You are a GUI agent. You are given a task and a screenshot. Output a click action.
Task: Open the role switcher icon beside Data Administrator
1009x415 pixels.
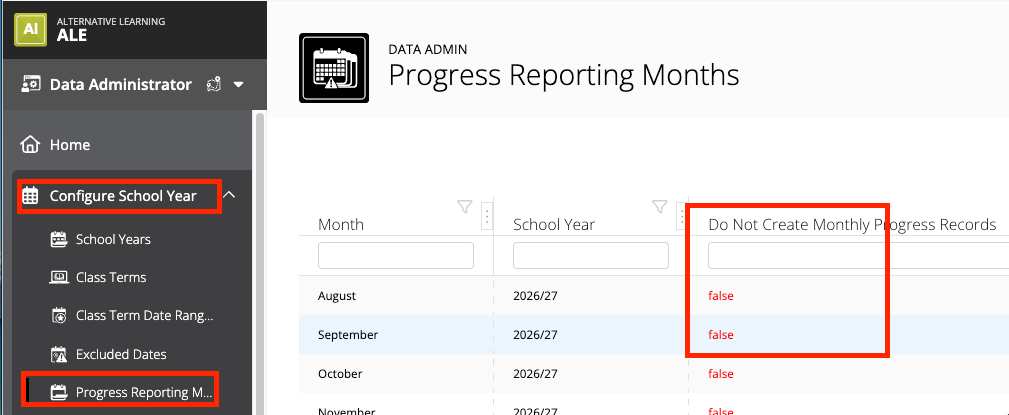click(x=214, y=84)
